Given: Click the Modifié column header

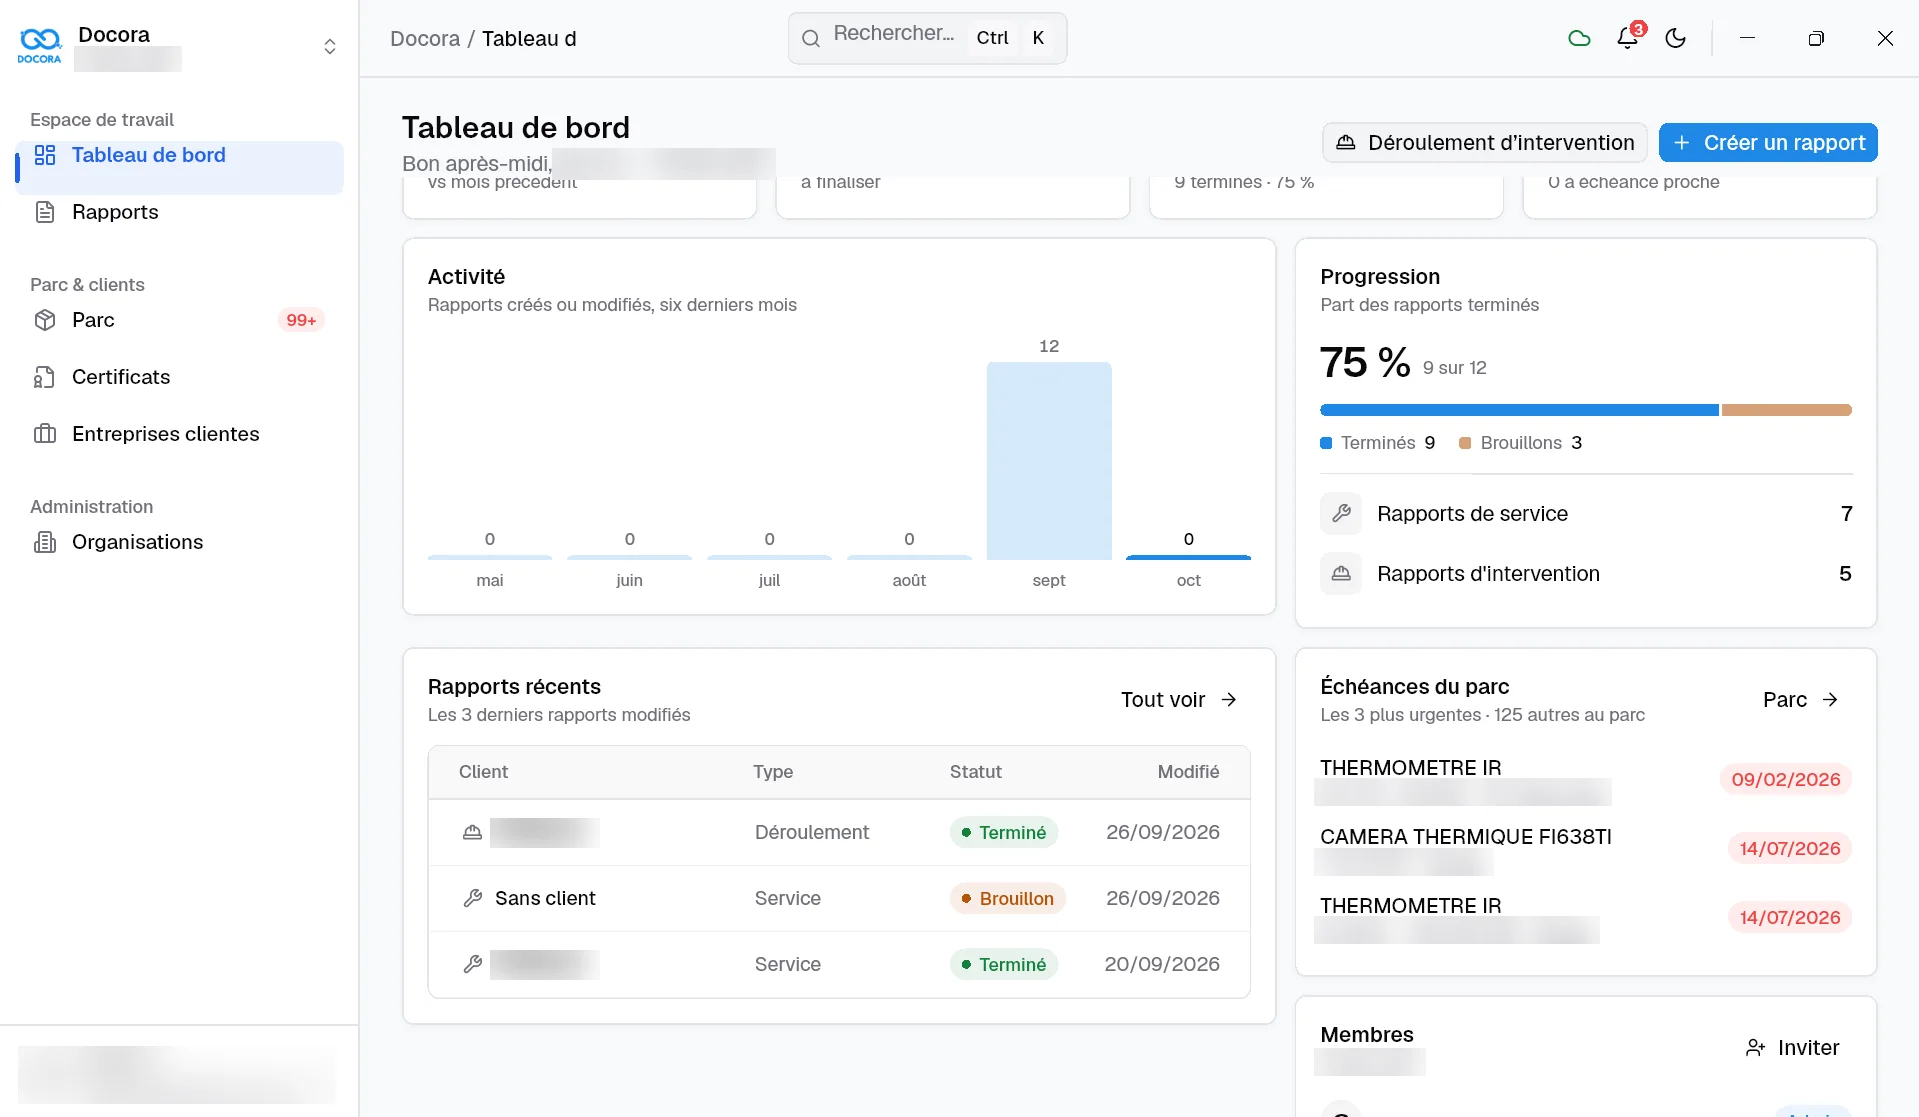Looking at the screenshot, I should click(1188, 772).
